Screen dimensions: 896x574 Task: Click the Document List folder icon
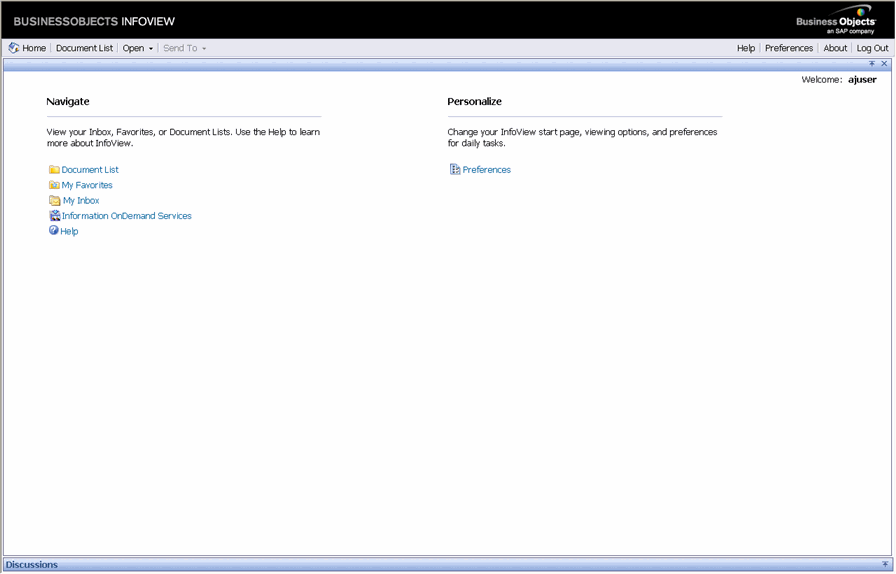click(x=54, y=170)
